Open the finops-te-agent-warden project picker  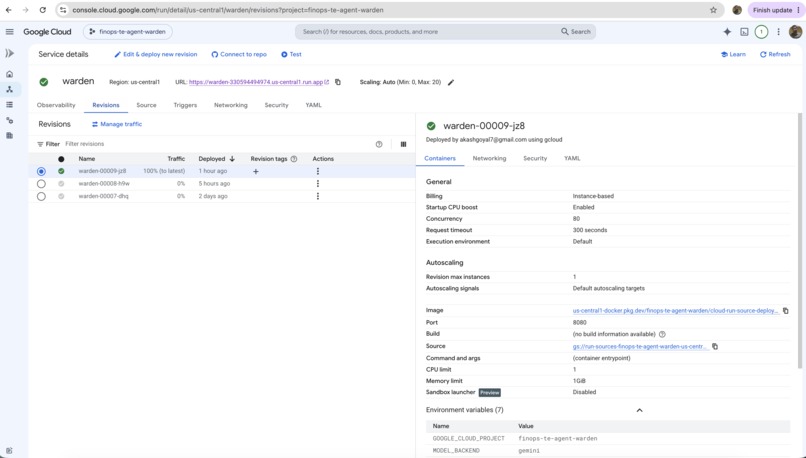pos(127,32)
